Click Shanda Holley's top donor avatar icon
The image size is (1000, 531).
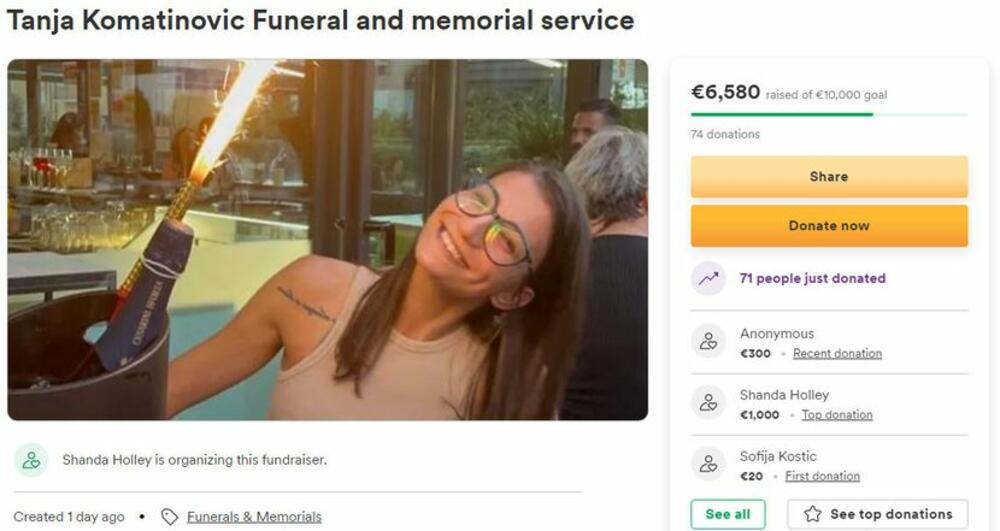tap(708, 403)
